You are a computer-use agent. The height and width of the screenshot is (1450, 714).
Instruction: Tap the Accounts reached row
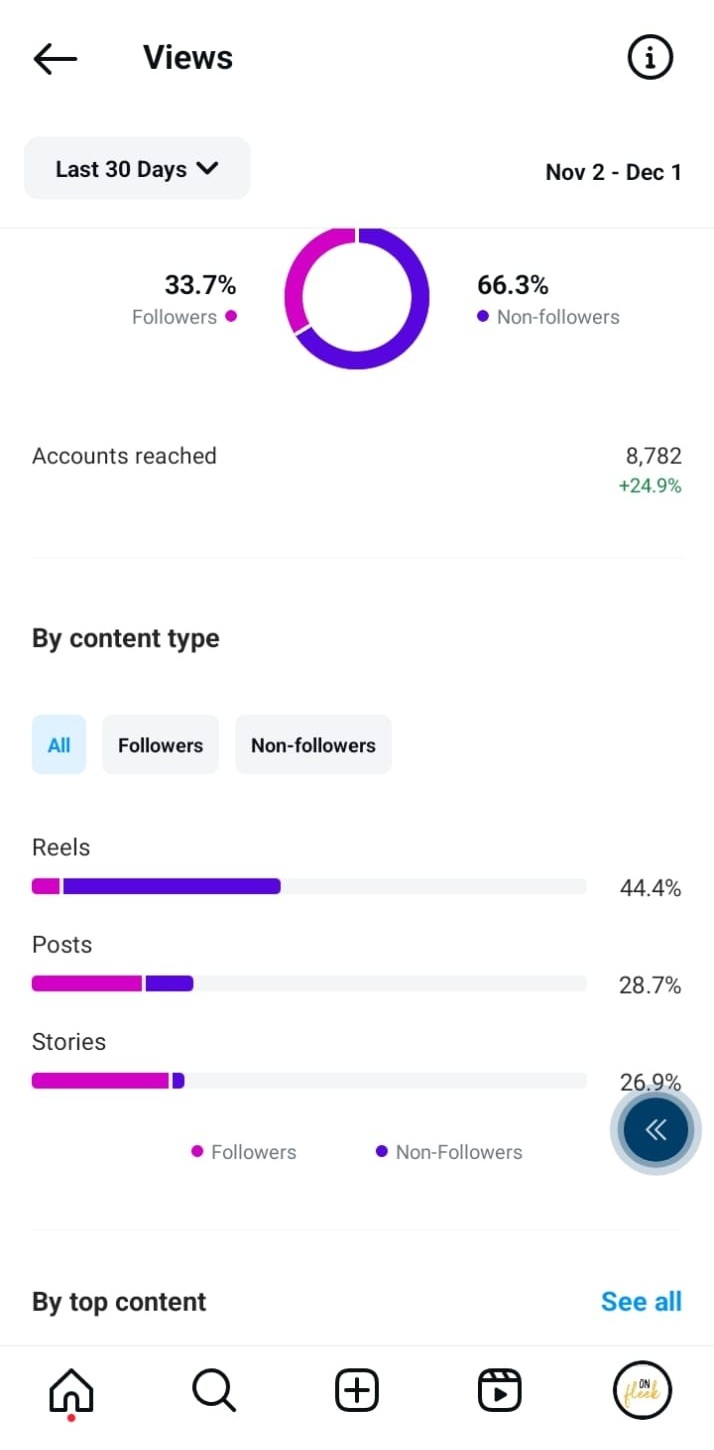coord(356,470)
